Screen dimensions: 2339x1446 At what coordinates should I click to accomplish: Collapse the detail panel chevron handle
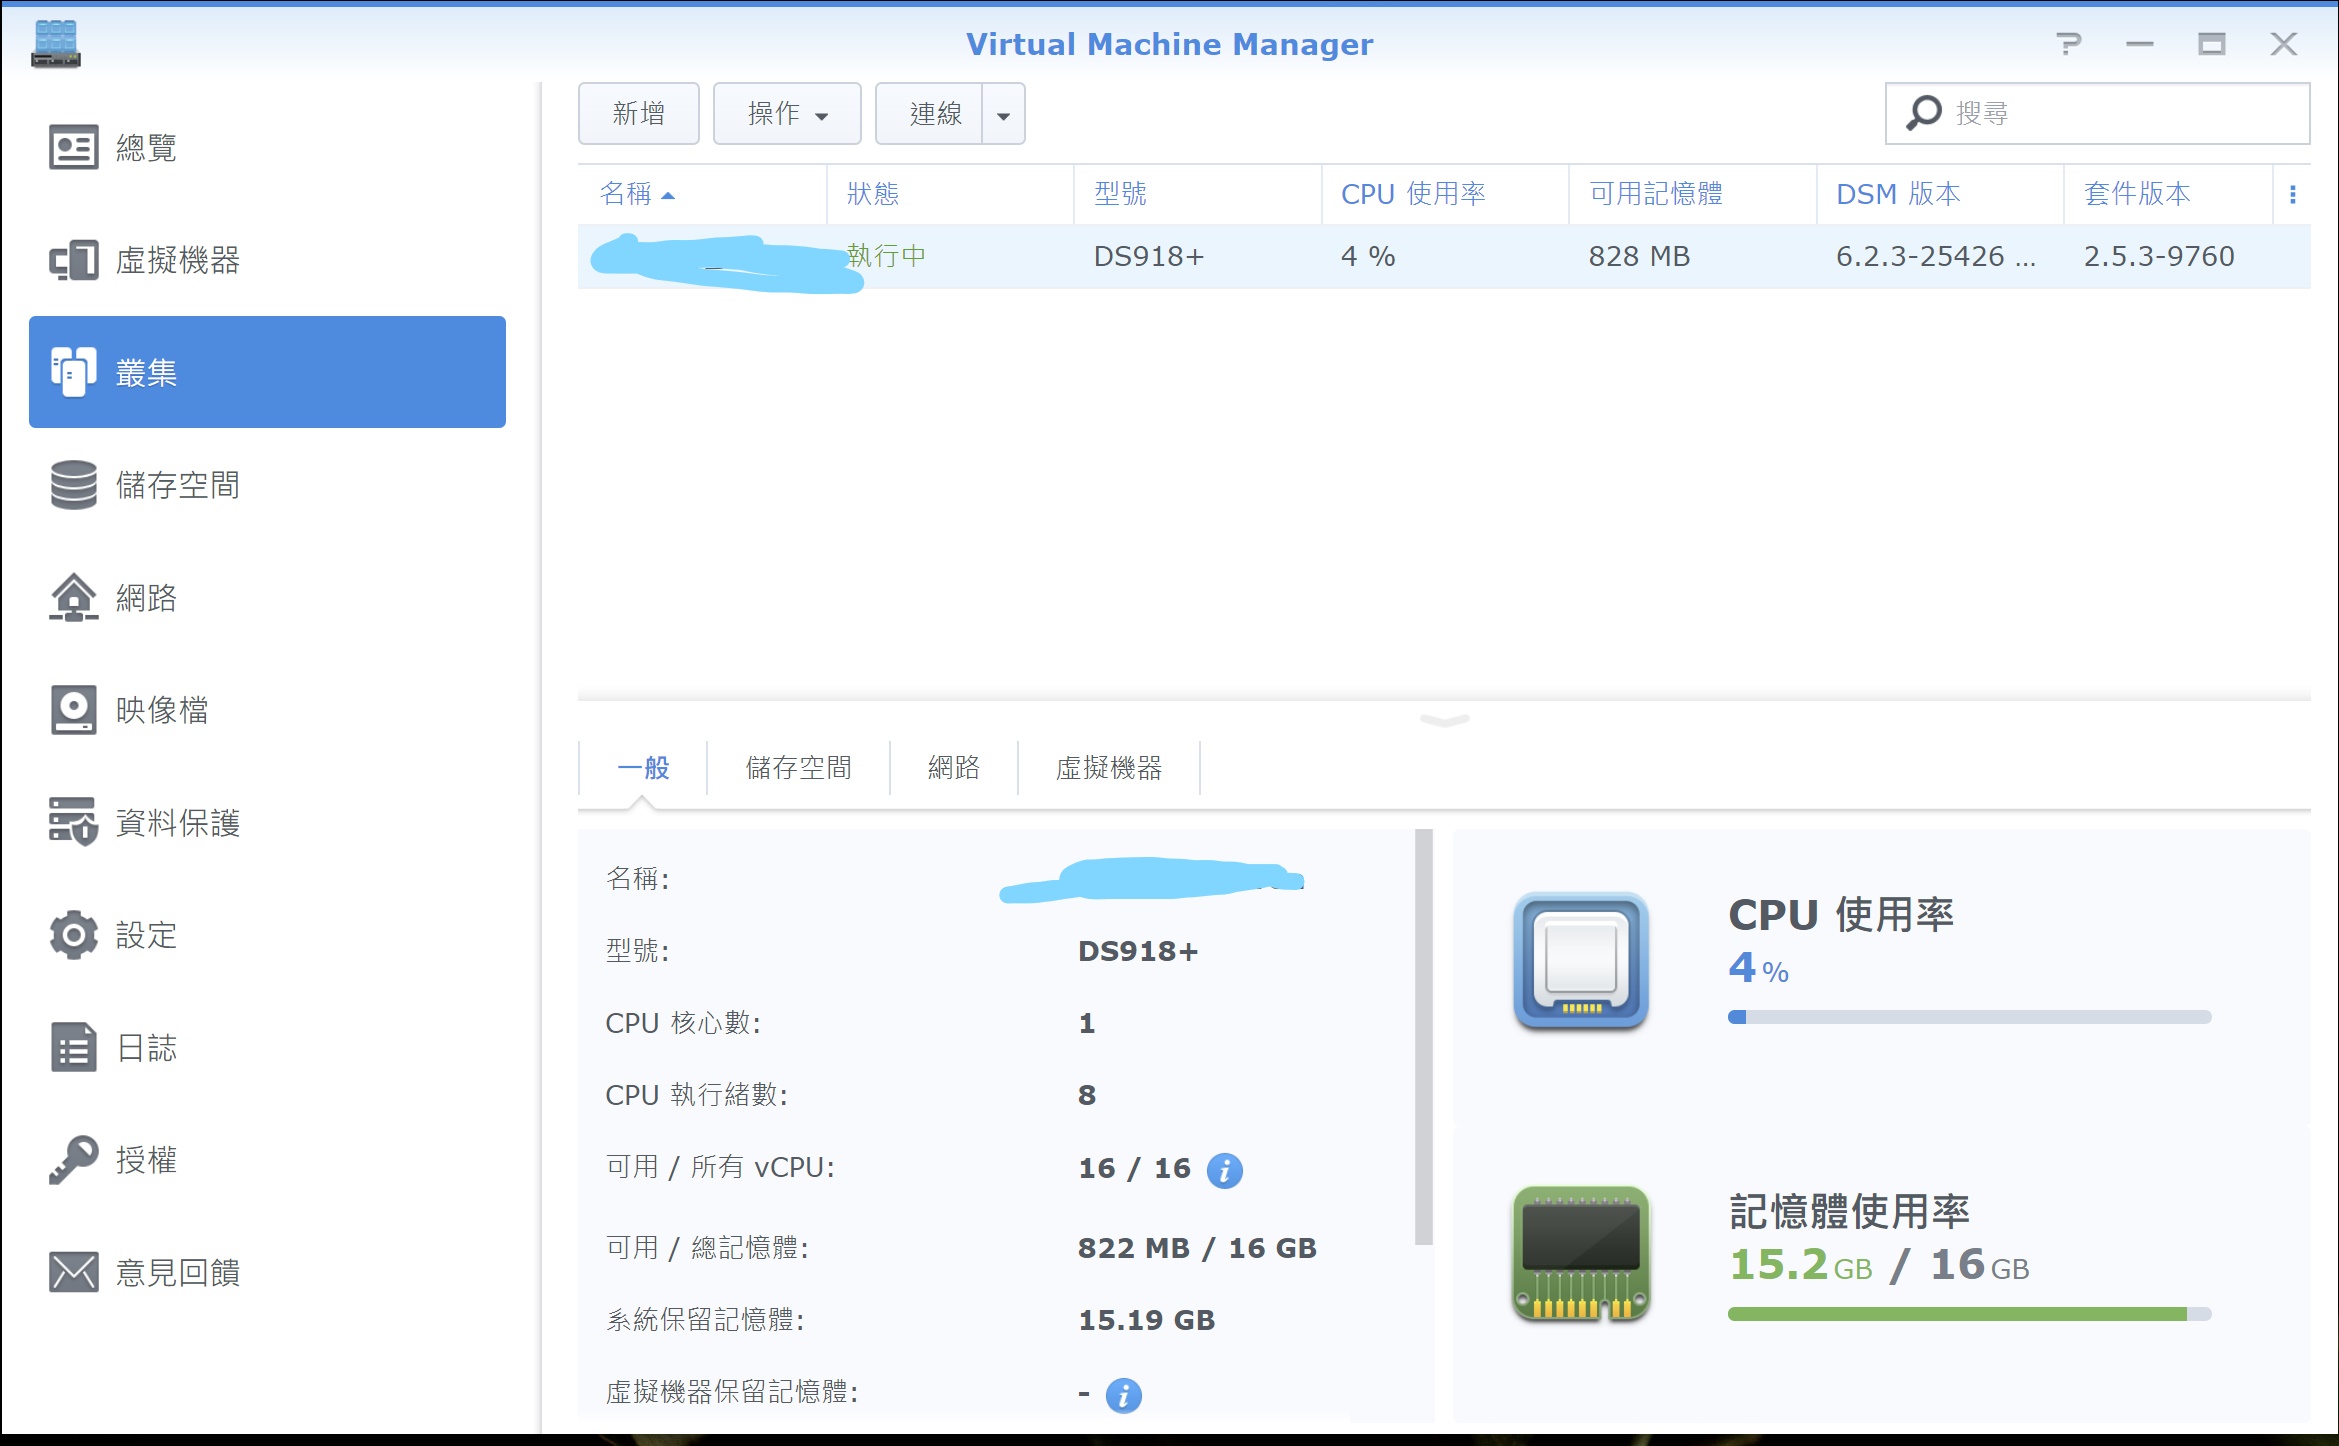(1444, 720)
